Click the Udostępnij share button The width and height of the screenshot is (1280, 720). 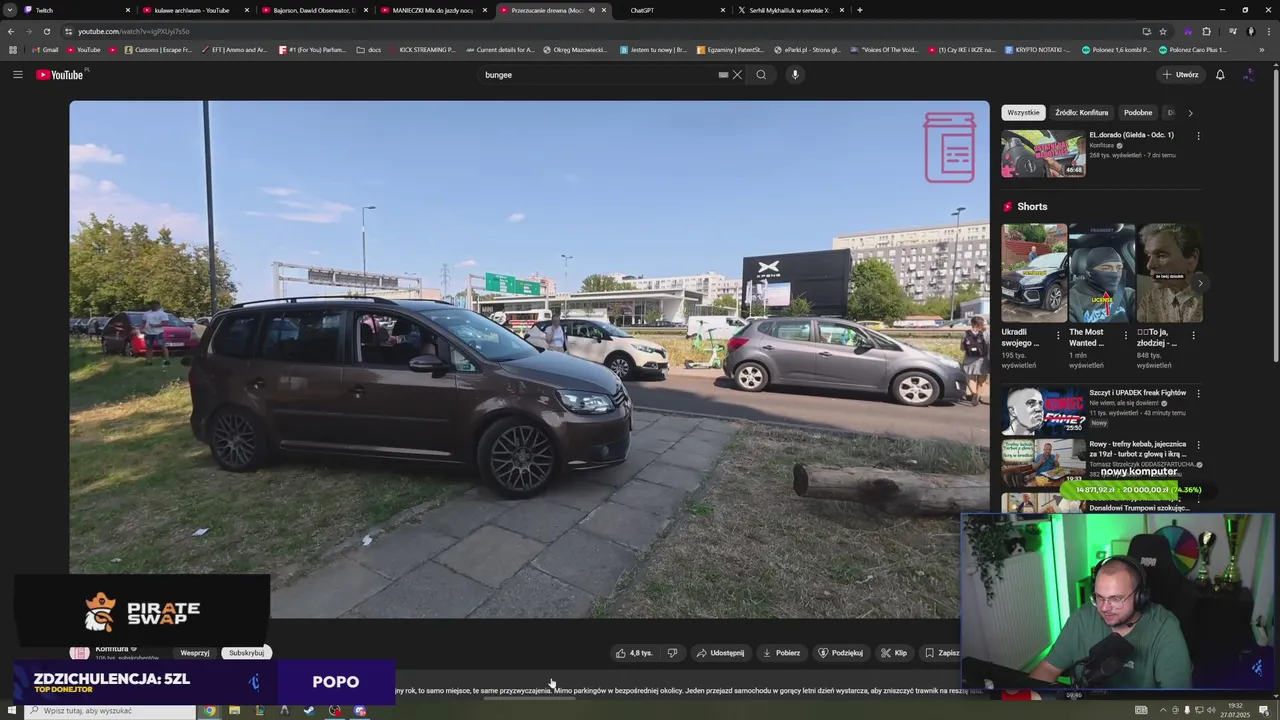720,653
